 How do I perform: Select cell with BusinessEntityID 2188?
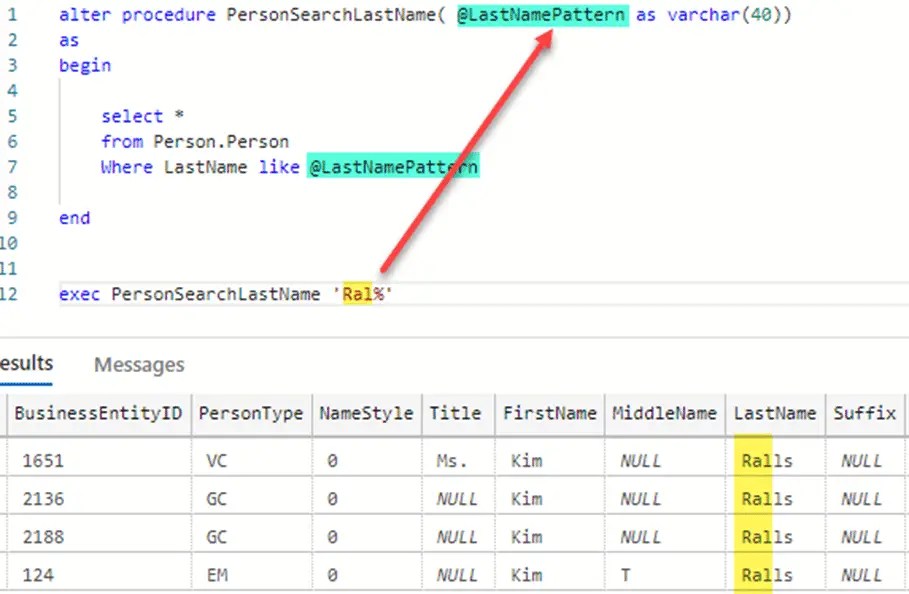pyautogui.click(x=99, y=537)
